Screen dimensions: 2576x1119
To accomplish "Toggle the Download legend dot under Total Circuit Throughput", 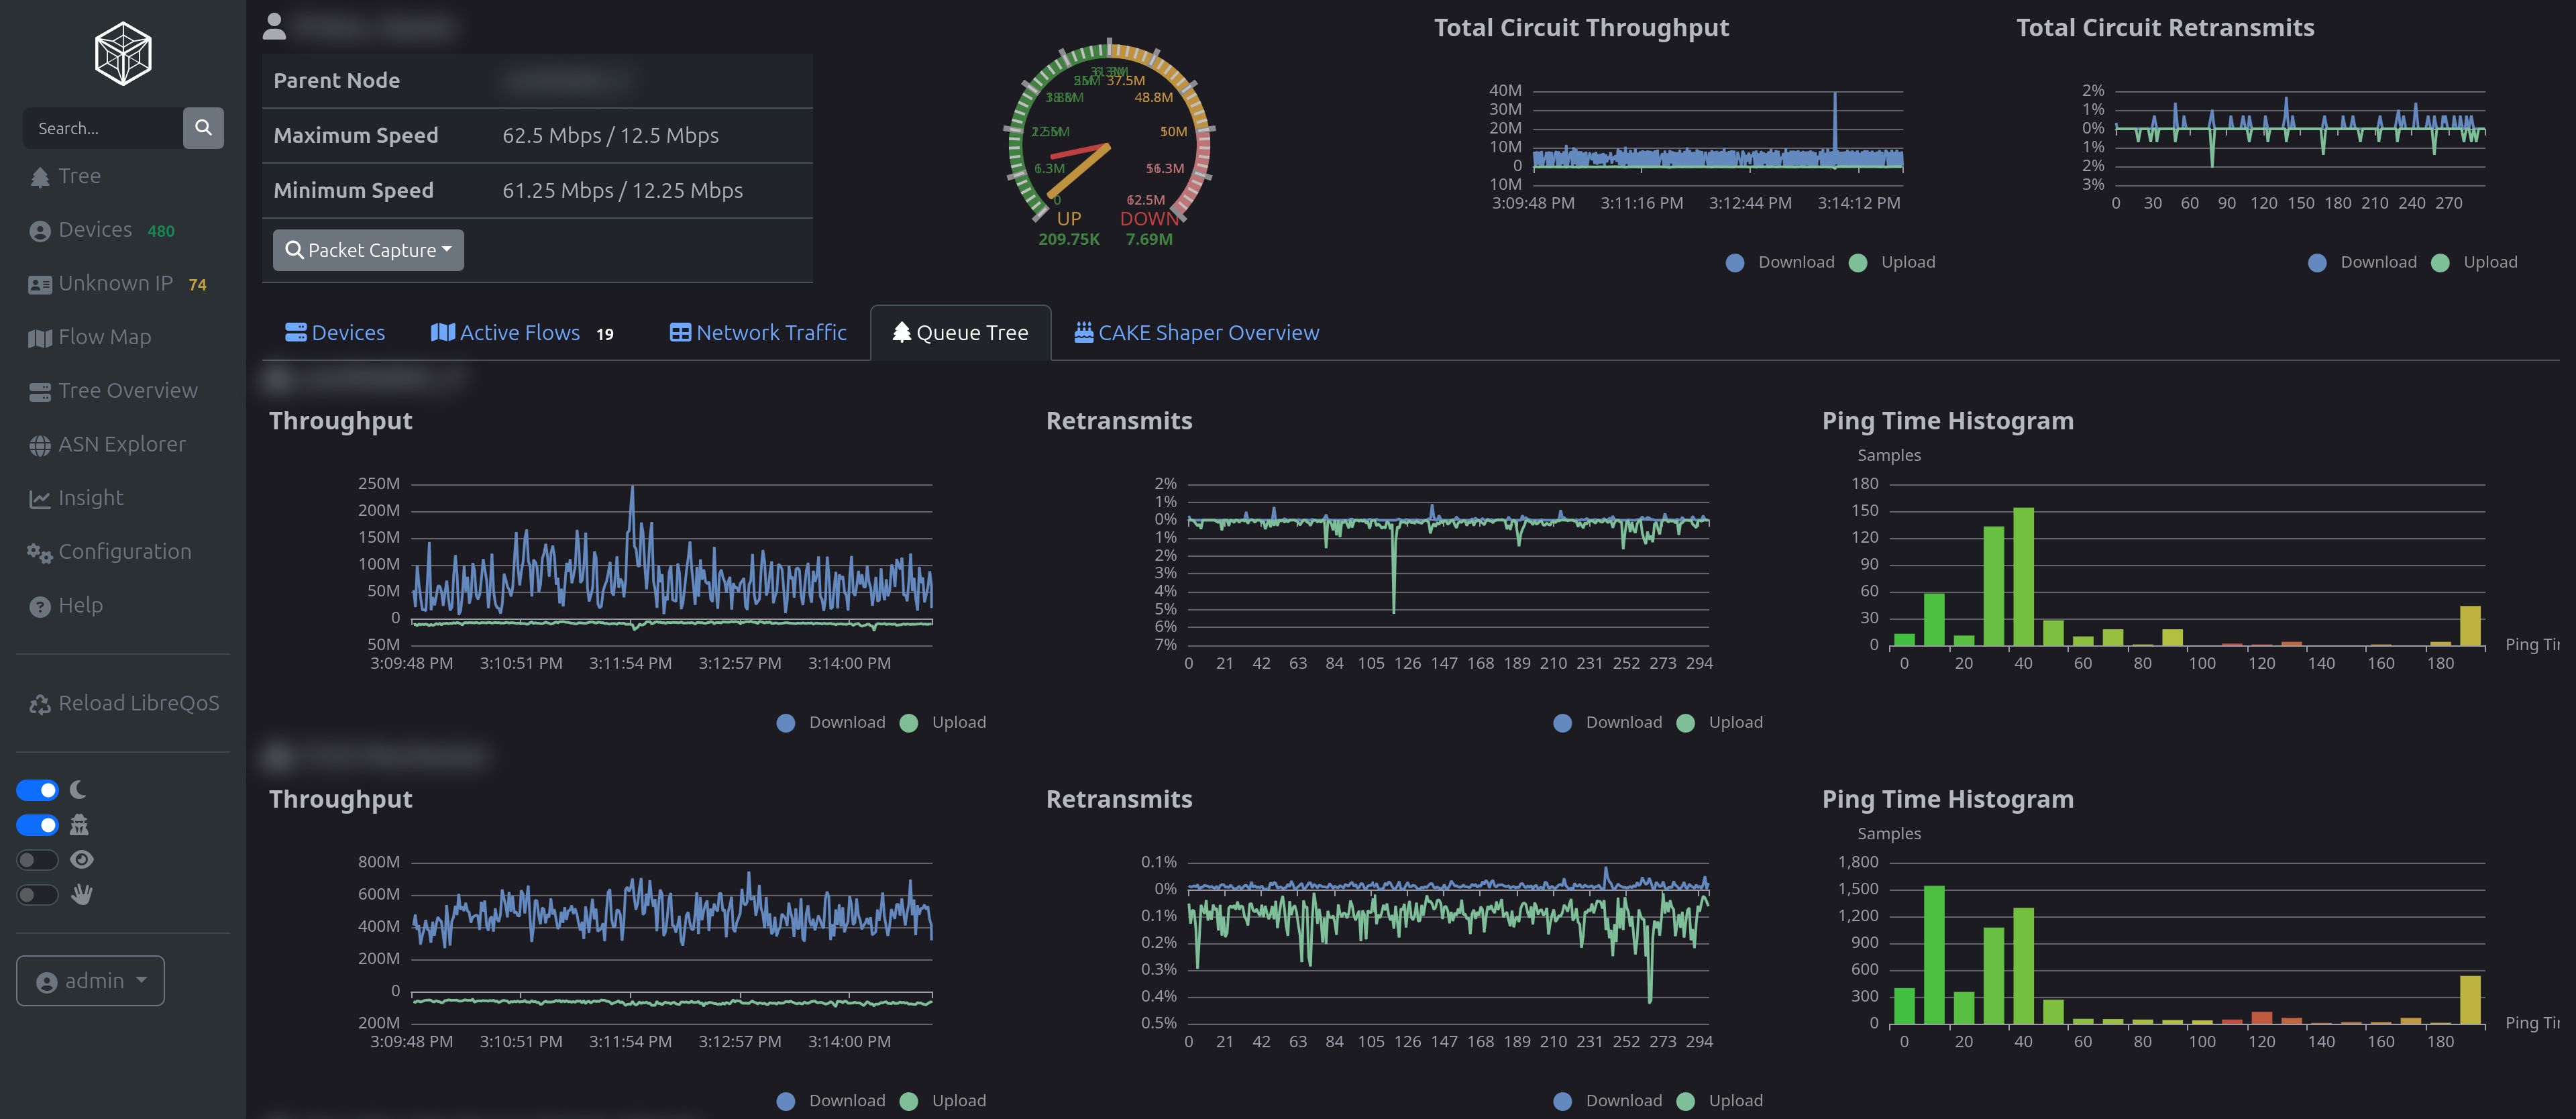I will pyautogui.click(x=1735, y=263).
